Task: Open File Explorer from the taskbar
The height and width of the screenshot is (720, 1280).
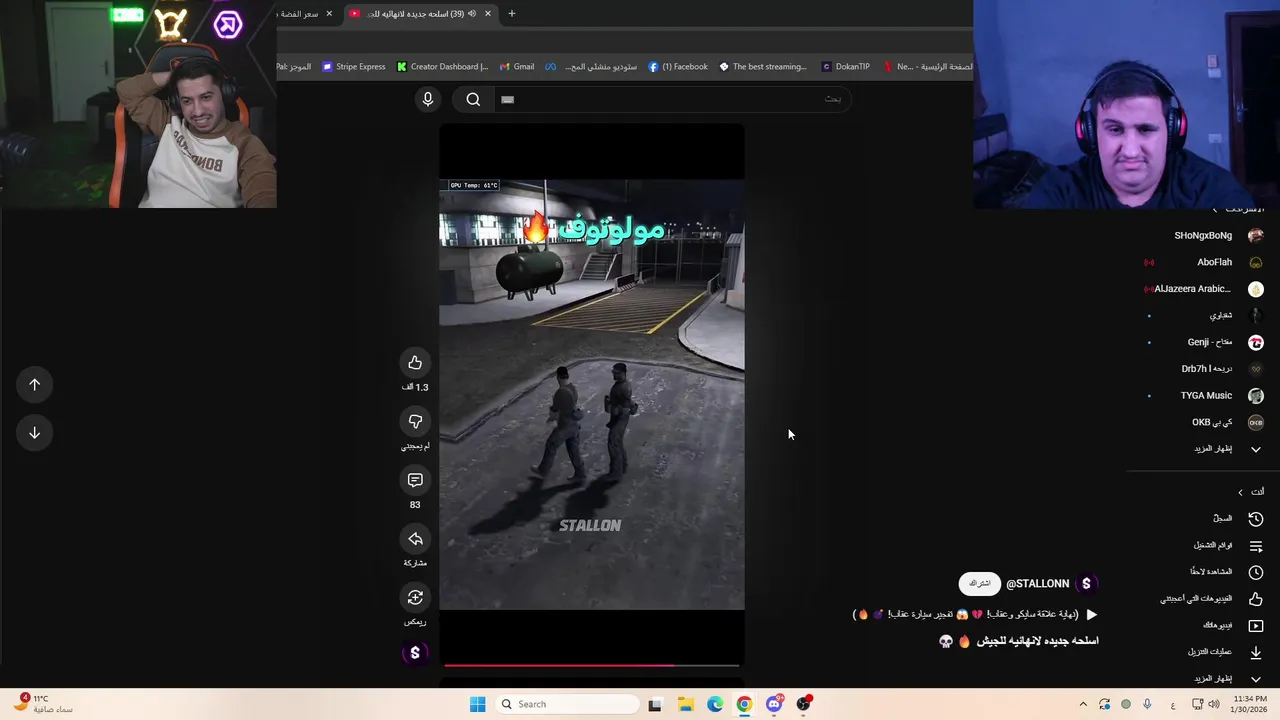Action: [x=686, y=704]
